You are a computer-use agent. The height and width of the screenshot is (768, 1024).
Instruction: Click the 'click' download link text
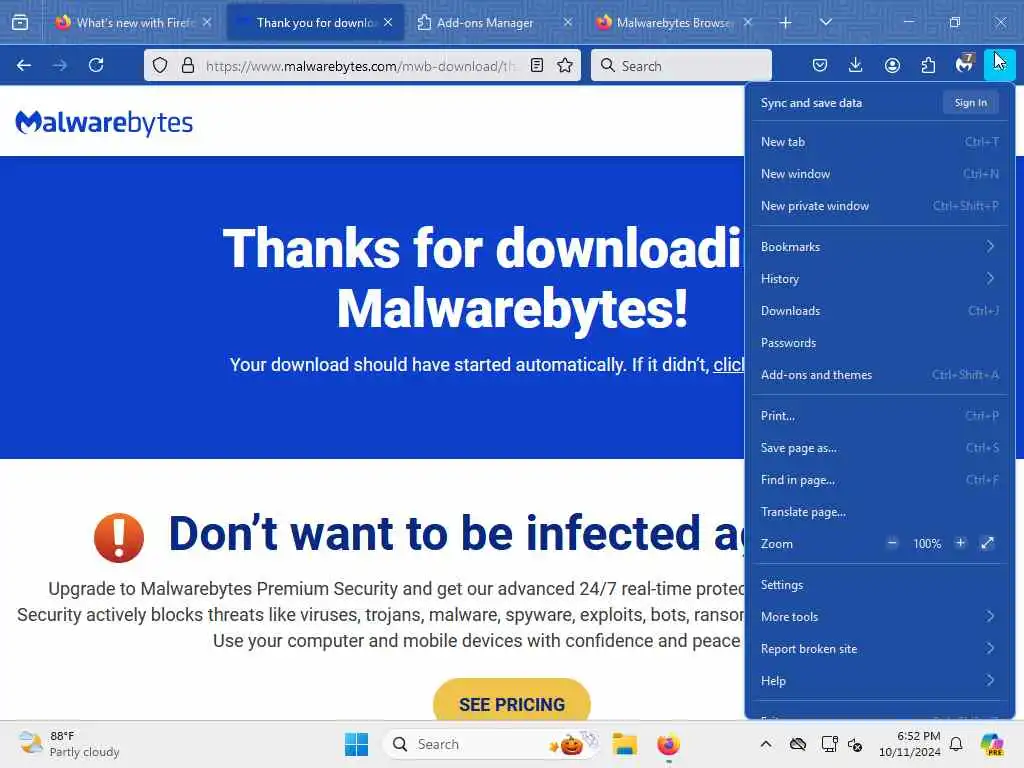[x=729, y=364]
